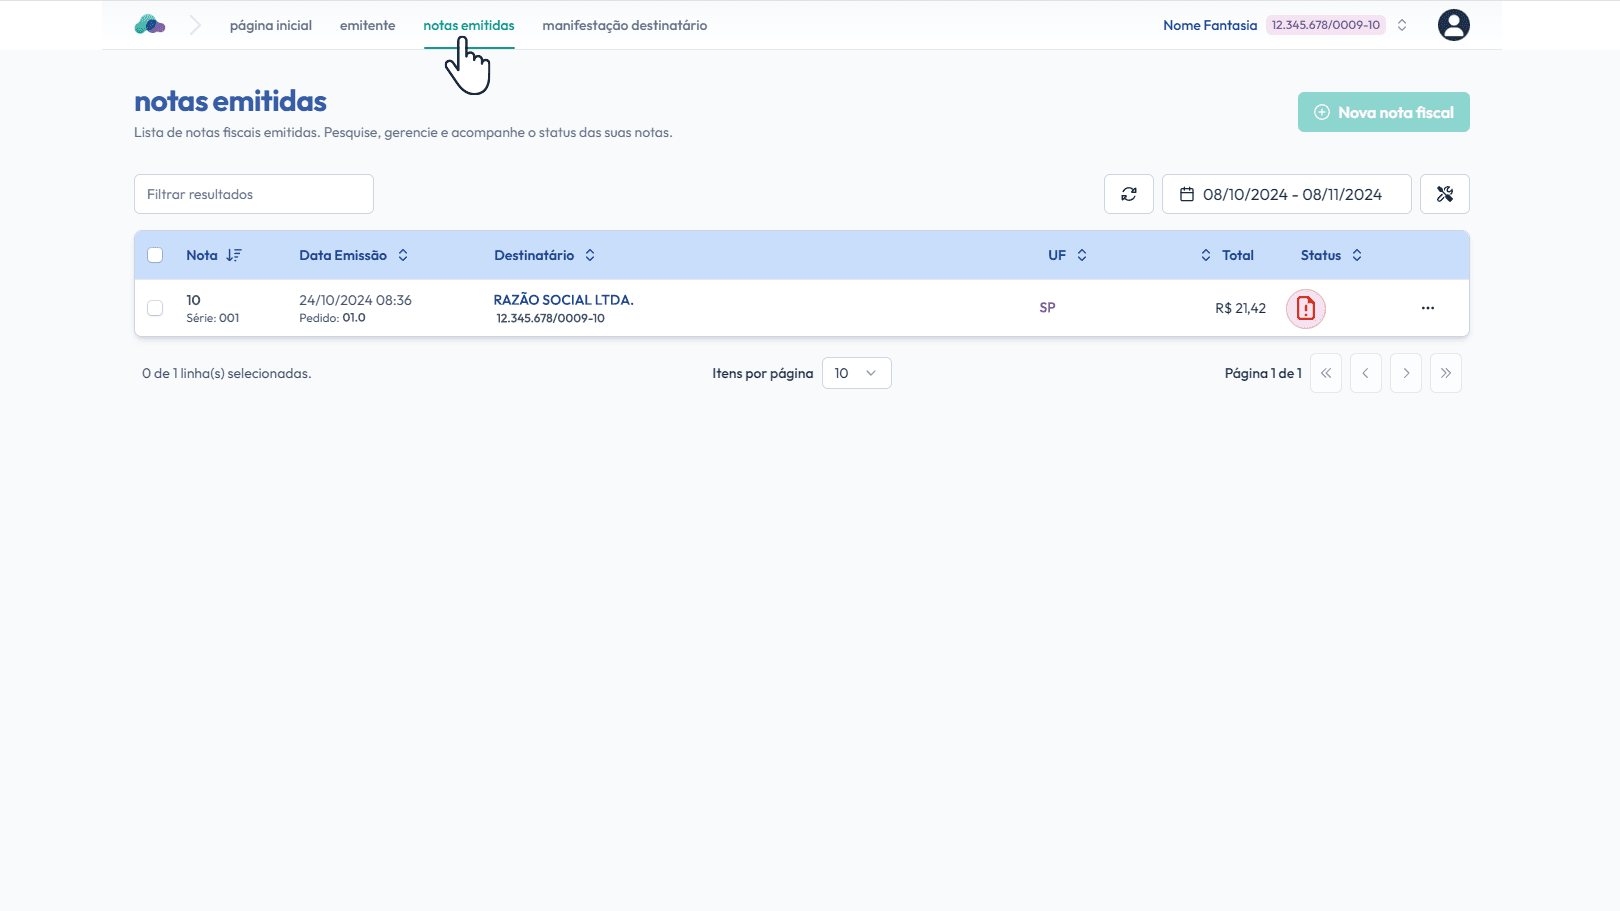Switch to manifestação destinatário tab

coord(624,25)
